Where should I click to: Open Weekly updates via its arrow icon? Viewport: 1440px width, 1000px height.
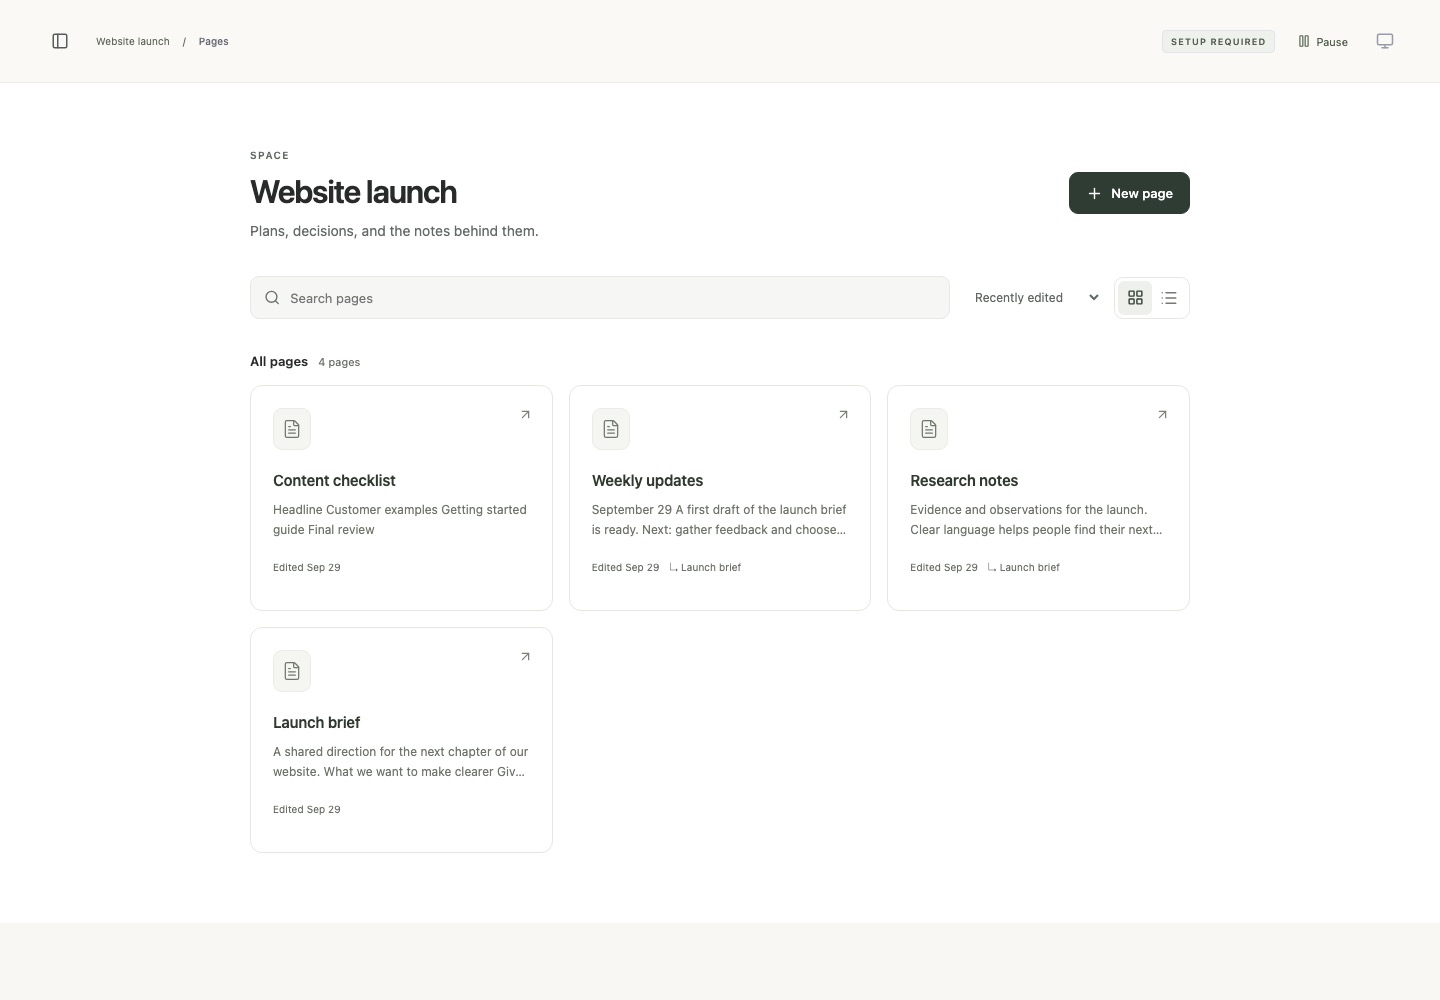tap(843, 415)
